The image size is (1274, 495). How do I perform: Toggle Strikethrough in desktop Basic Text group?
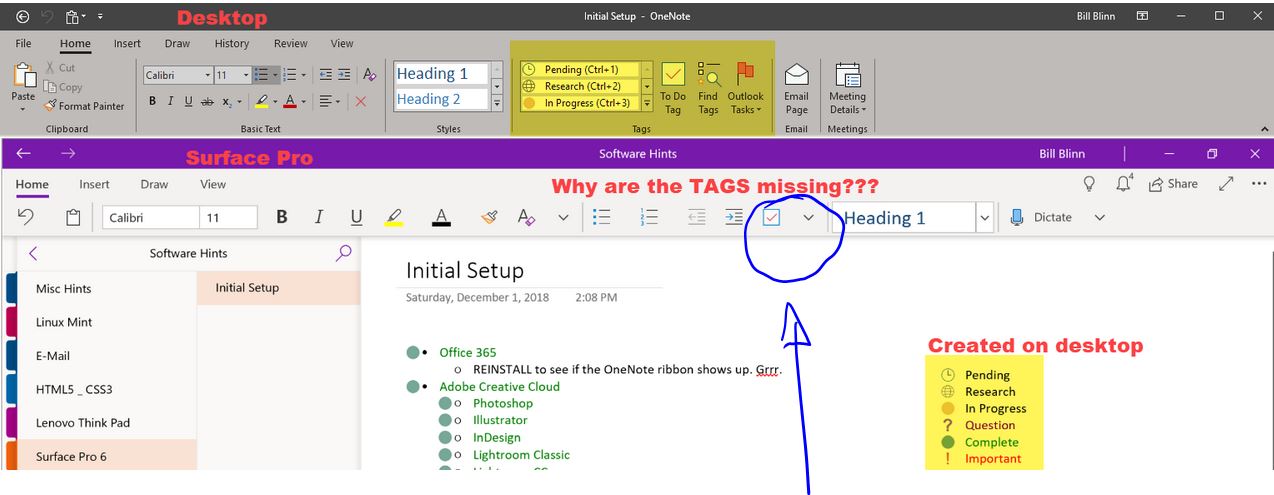pos(207,101)
